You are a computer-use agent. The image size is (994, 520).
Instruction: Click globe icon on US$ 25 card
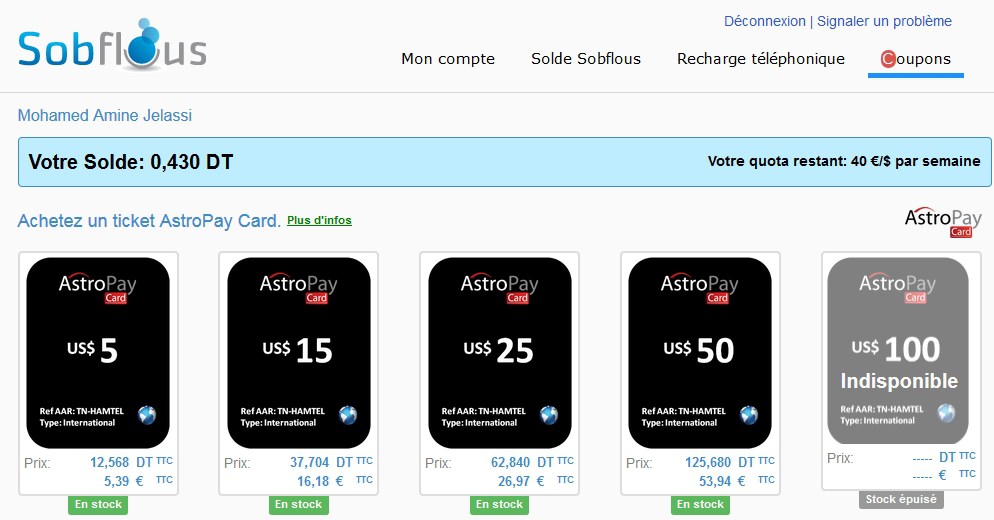549,415
